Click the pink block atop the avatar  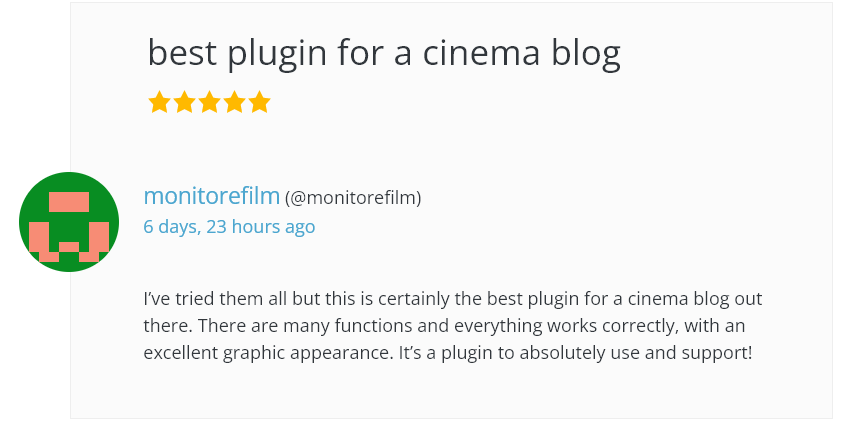(x=69, y=202)
